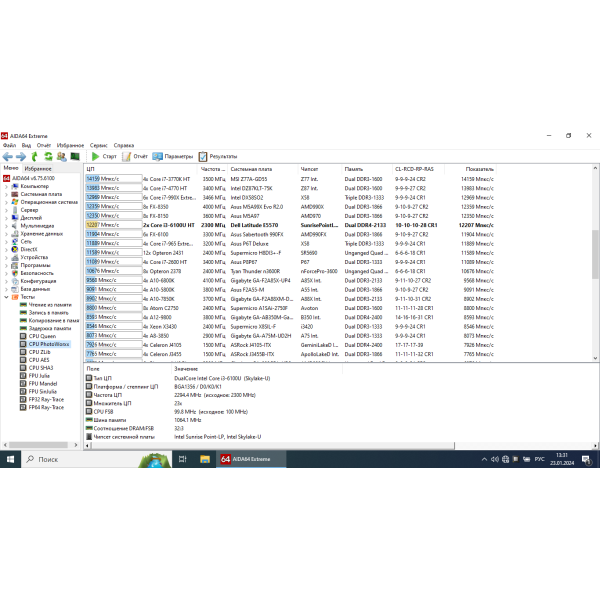Image resolution: width=600 pixels, height=600 pixels.
Task: Open the notification center icon
Action: [587, 459]
